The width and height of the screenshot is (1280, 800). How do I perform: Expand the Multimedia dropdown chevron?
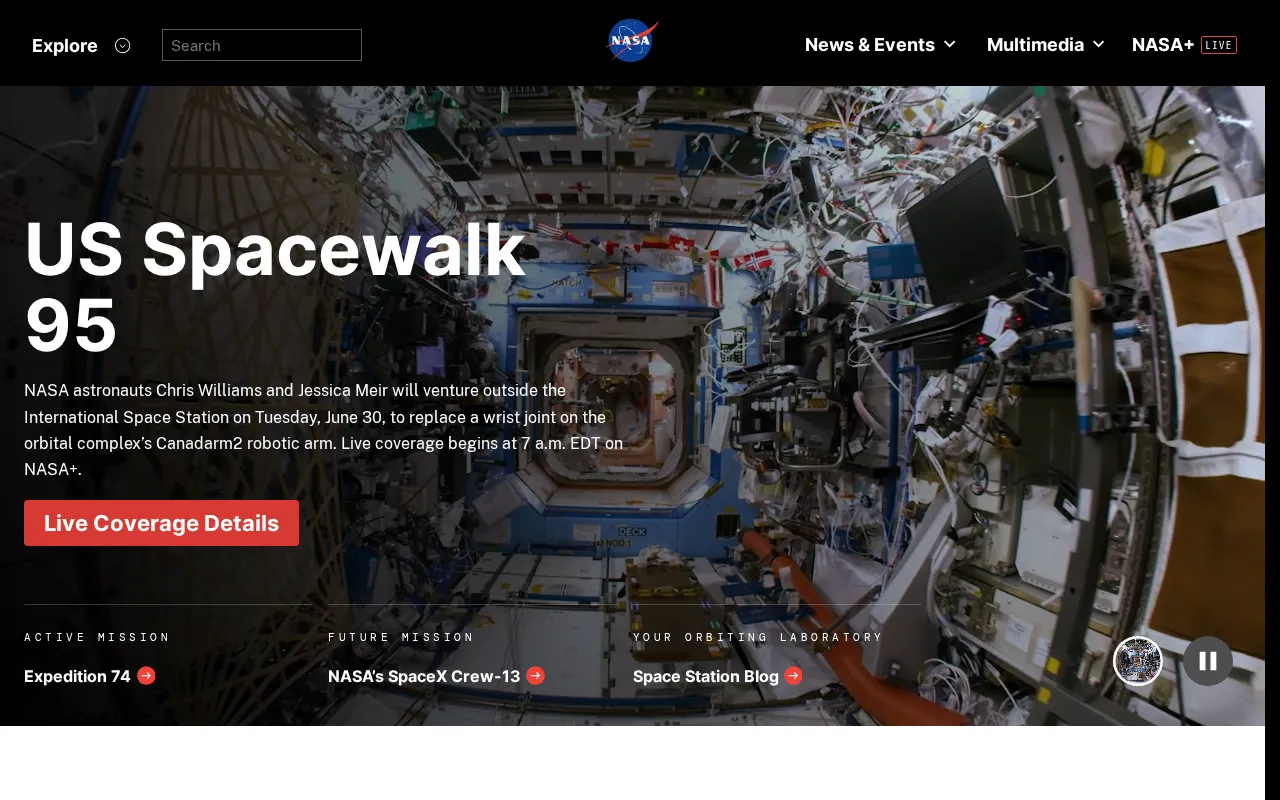pos(1098,44)
